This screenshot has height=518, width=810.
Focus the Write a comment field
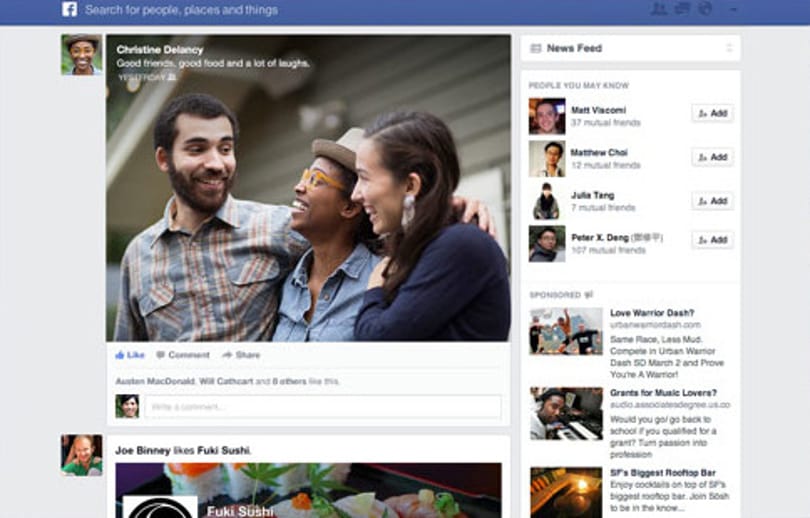(x=323, y=407)
